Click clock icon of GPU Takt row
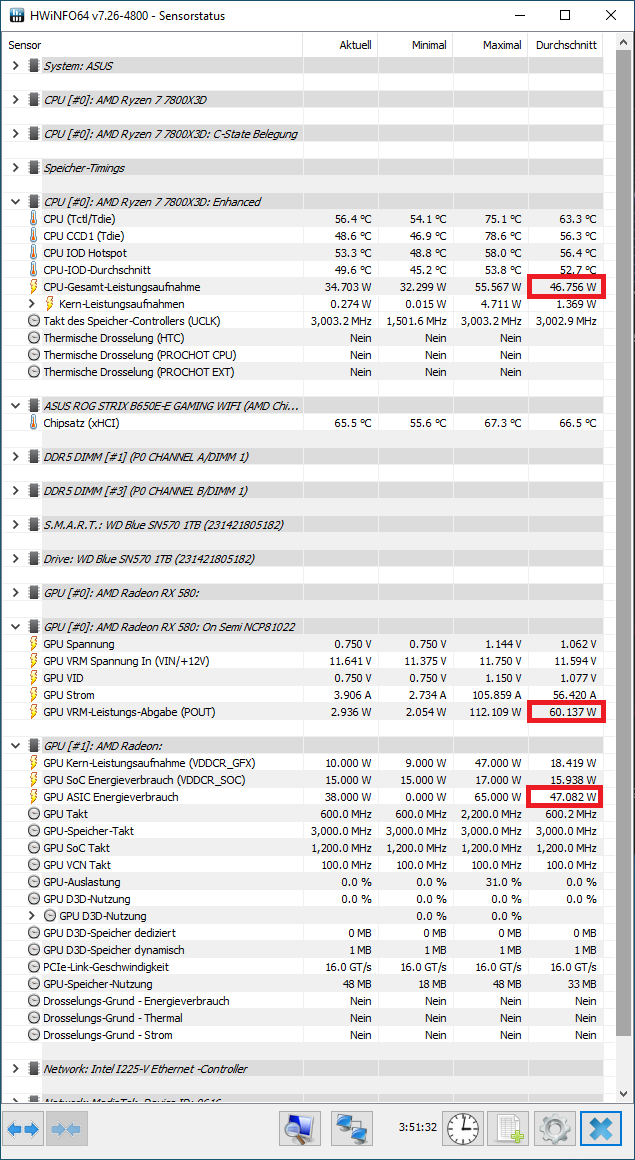 click(33, 814)
